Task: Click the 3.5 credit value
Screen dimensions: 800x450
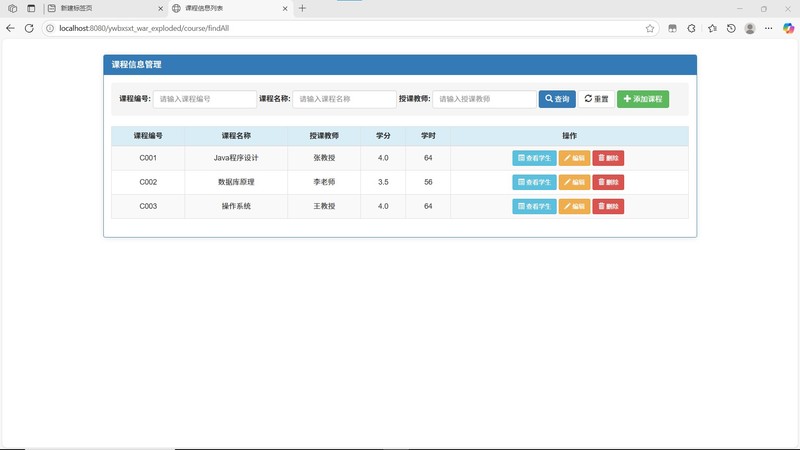Action: point(383,182)
